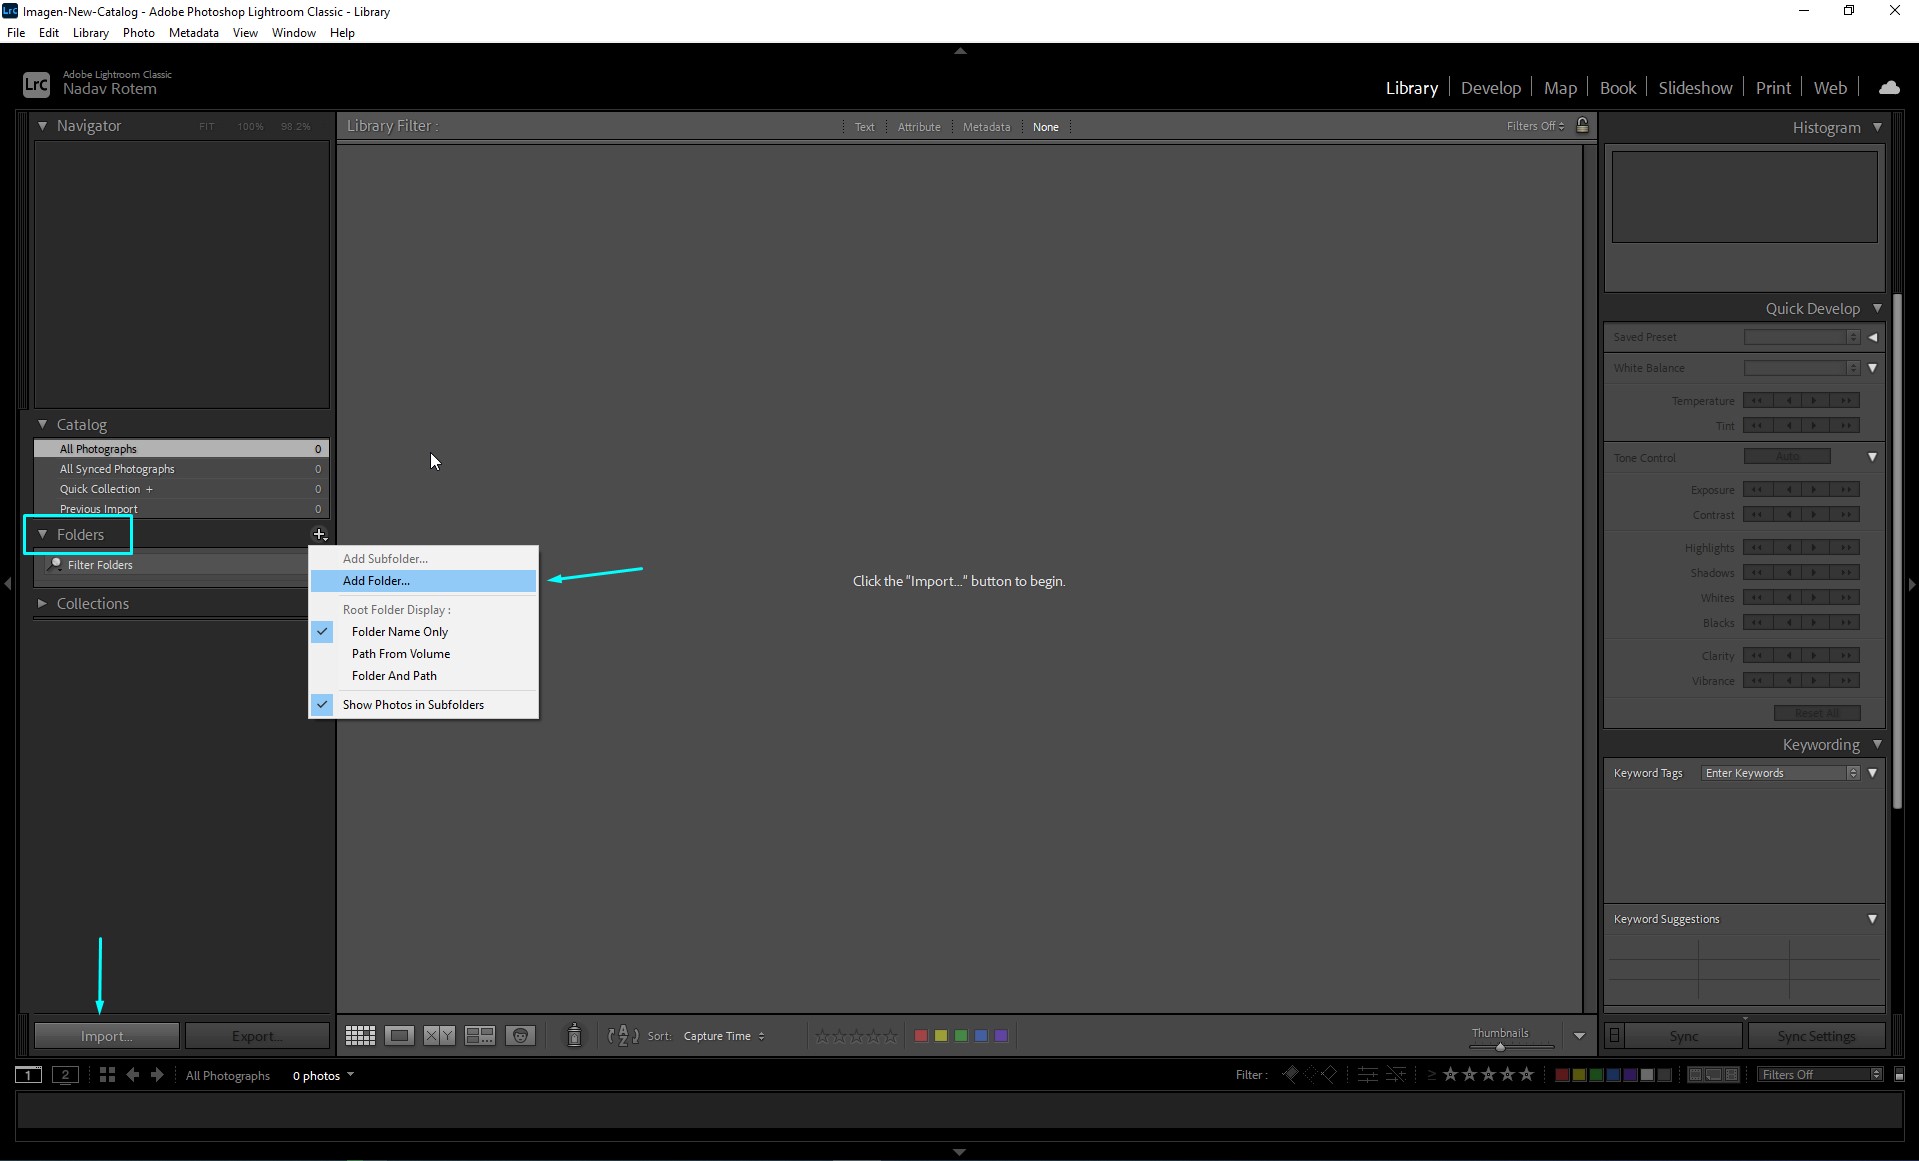
Task: Open People view face icon
Action: [x=520, y=1036]
